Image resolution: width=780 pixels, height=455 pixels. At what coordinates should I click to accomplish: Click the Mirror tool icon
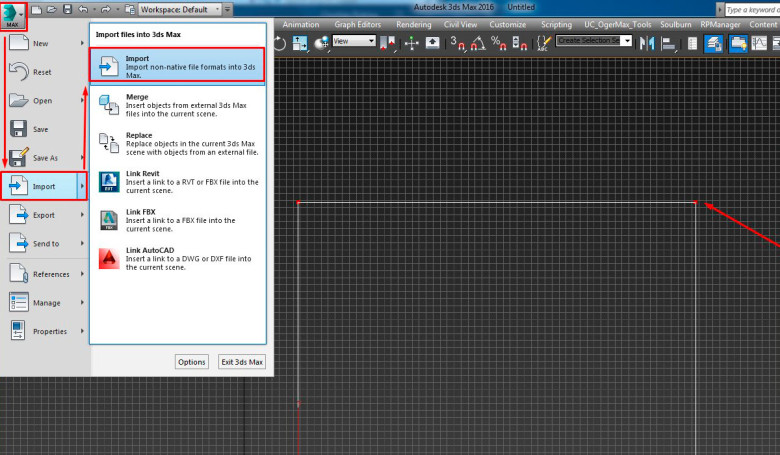coord(647,43)
